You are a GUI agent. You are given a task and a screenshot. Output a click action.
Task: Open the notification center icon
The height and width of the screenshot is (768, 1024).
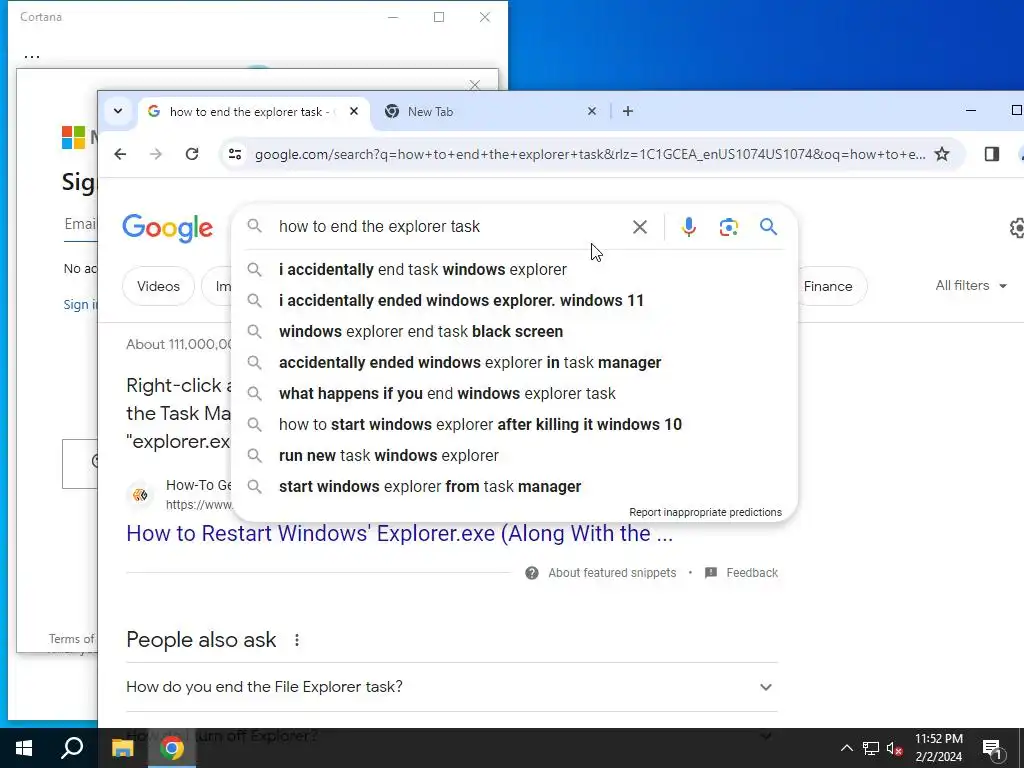click(993, 749)
